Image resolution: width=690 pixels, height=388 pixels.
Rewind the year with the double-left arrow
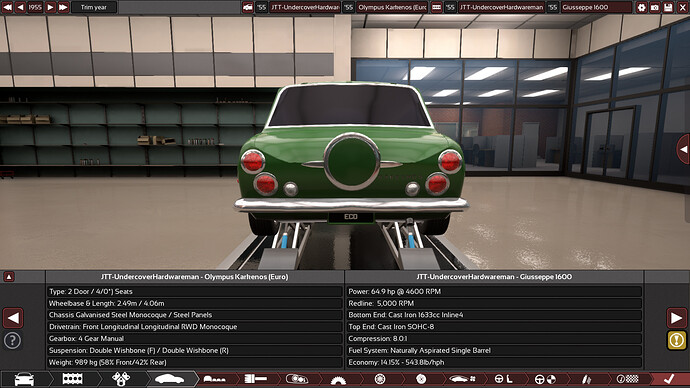click(x=7, y=7)
